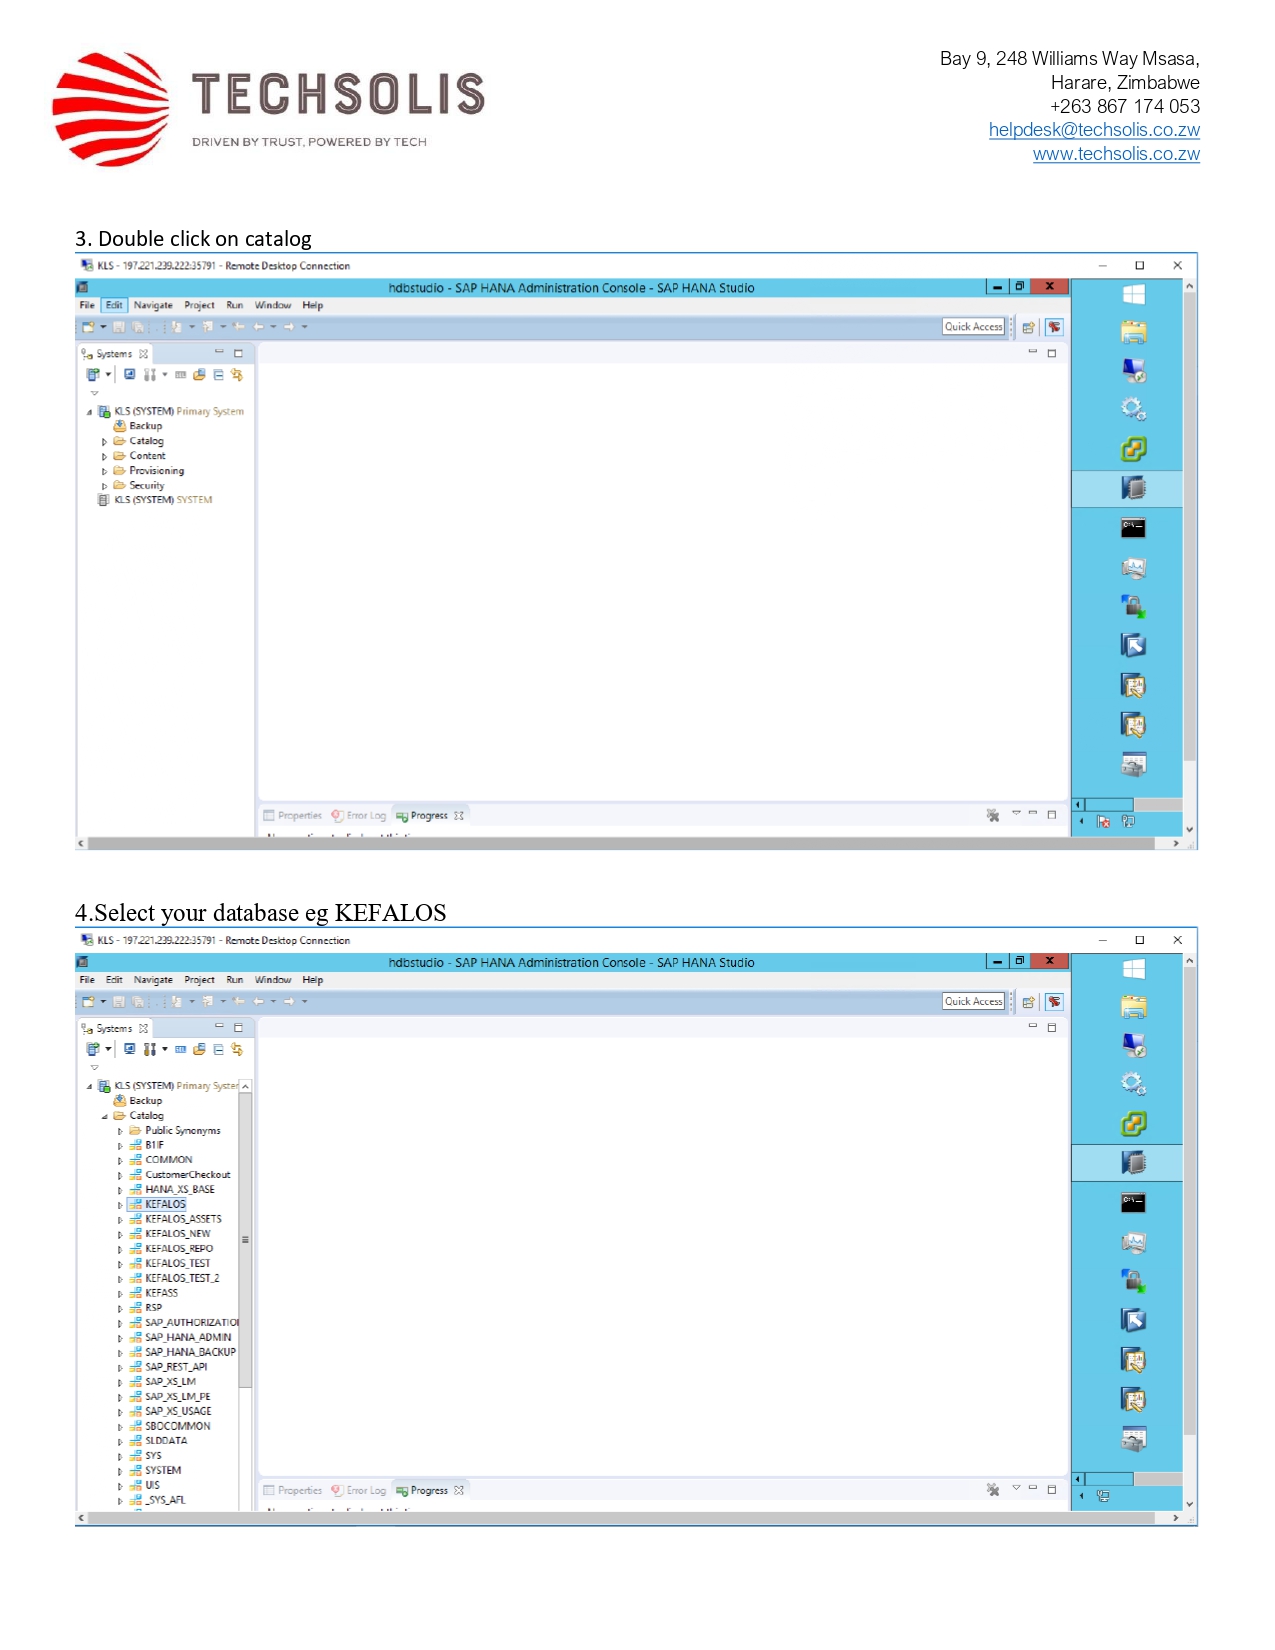Click Collapse All icon in step 4 Systems panel
The width and height of the screenshot is (1275, 1650).
pyautogui.click(x=218, y=1050)
